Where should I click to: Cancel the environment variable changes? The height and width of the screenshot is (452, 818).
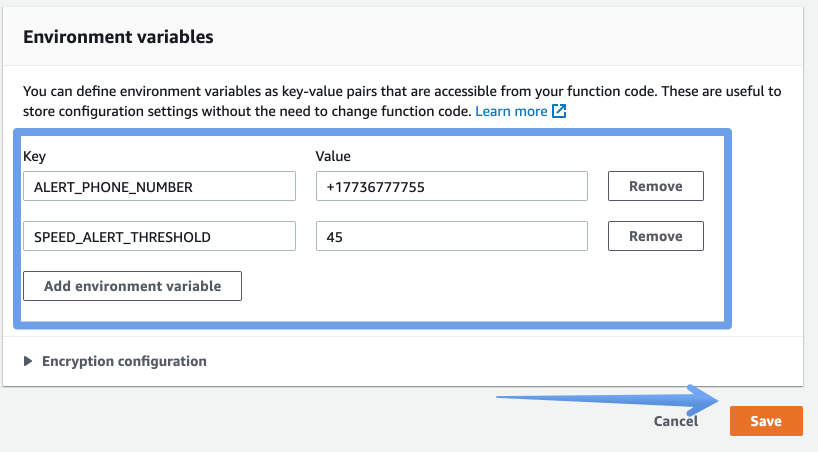point(676,421)
